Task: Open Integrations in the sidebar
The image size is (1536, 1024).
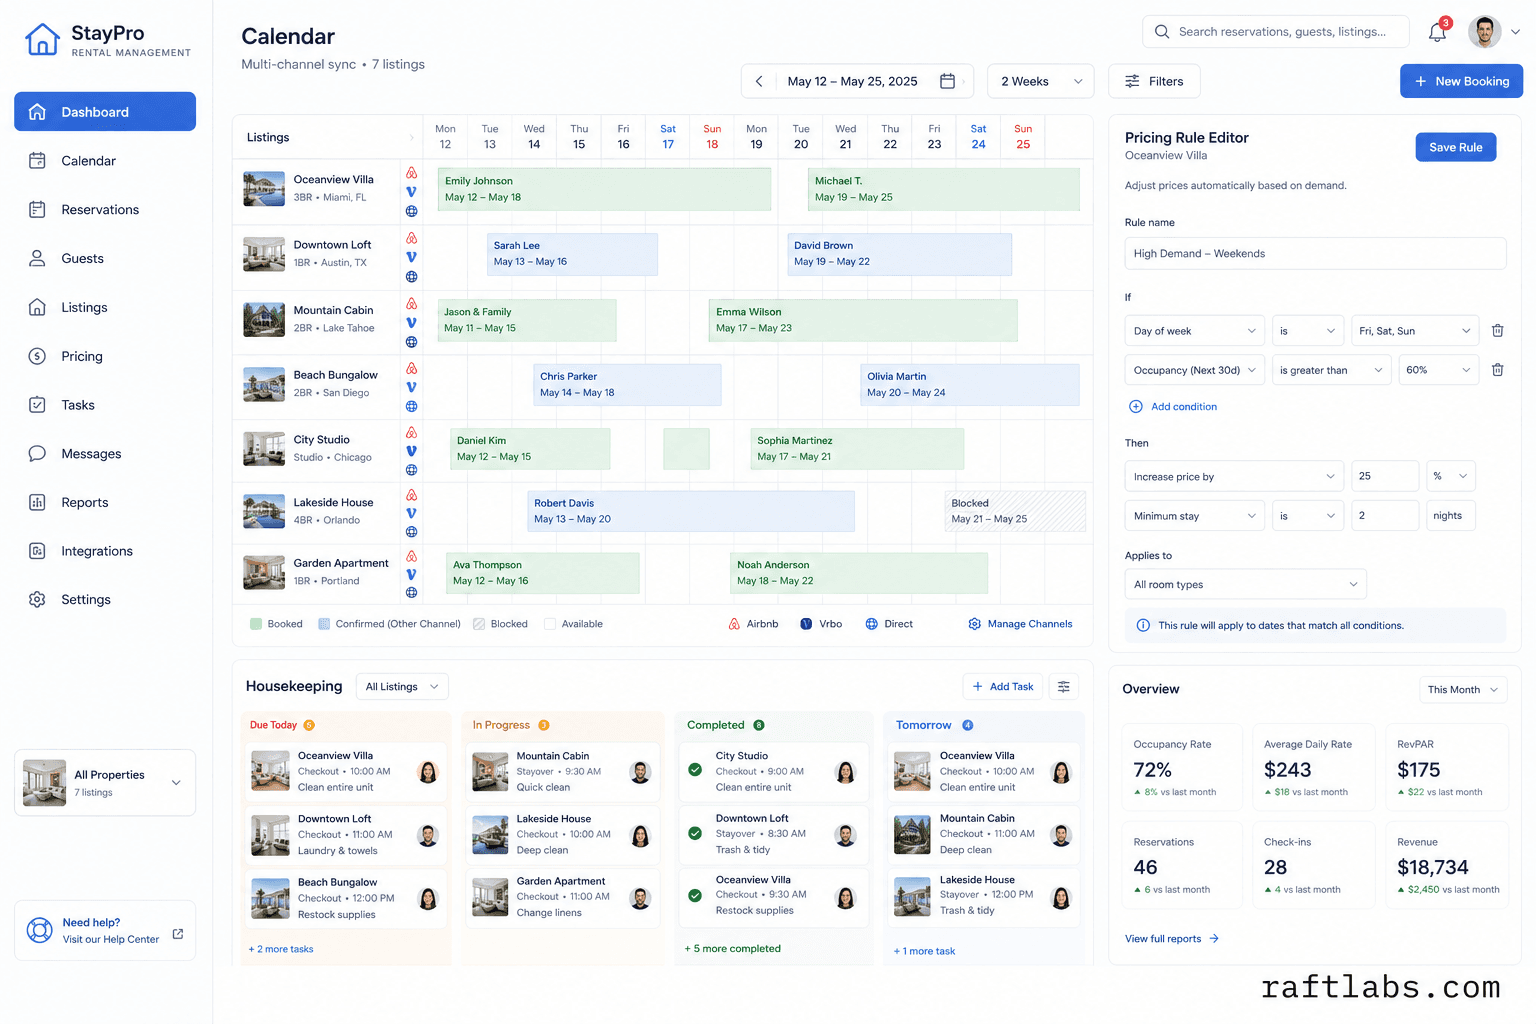Action: tap(105, 551)
